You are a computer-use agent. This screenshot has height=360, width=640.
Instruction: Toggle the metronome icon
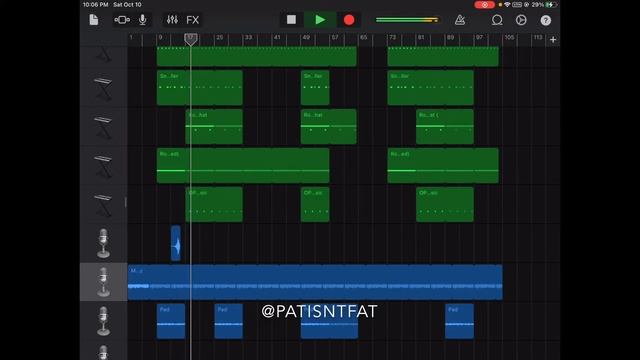[x=460, y=20]
